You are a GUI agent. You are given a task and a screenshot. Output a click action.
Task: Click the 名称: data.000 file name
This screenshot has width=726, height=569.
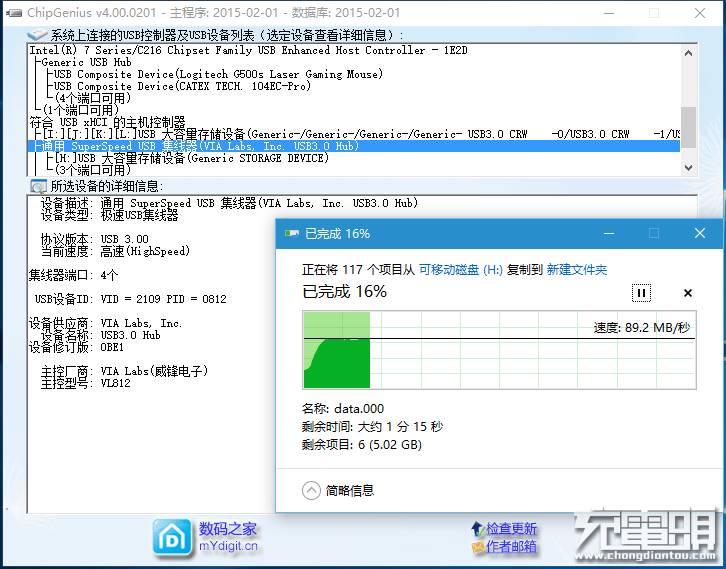point(343,408)
